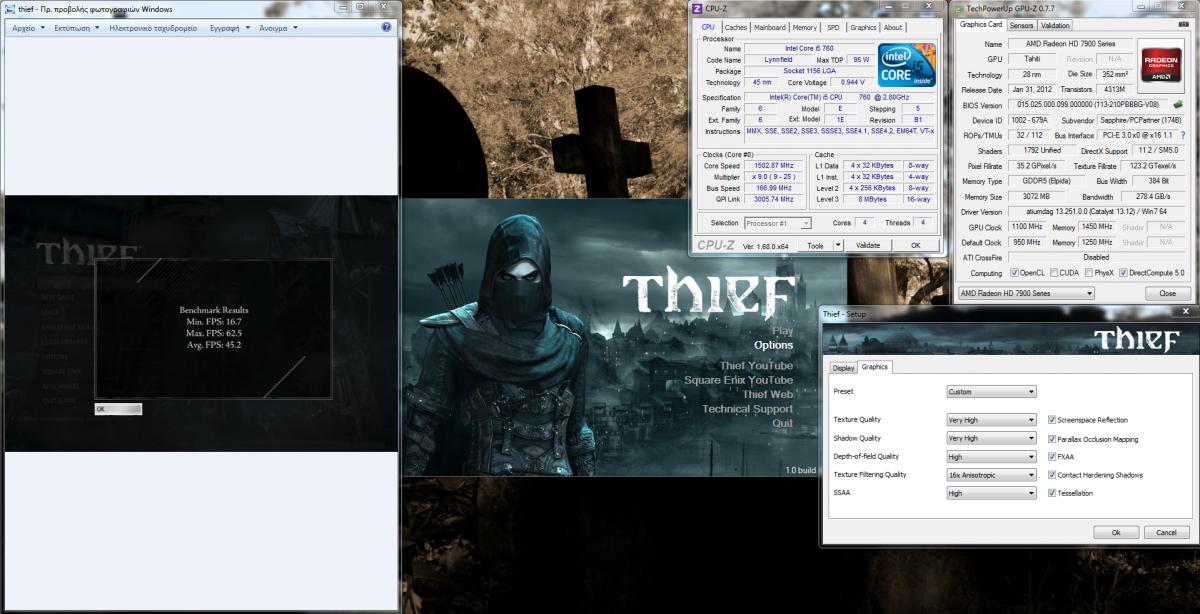Click the Intel Core i5 logo in CPU-Z
Screen dimensions: 1200x614
point(907,67)
